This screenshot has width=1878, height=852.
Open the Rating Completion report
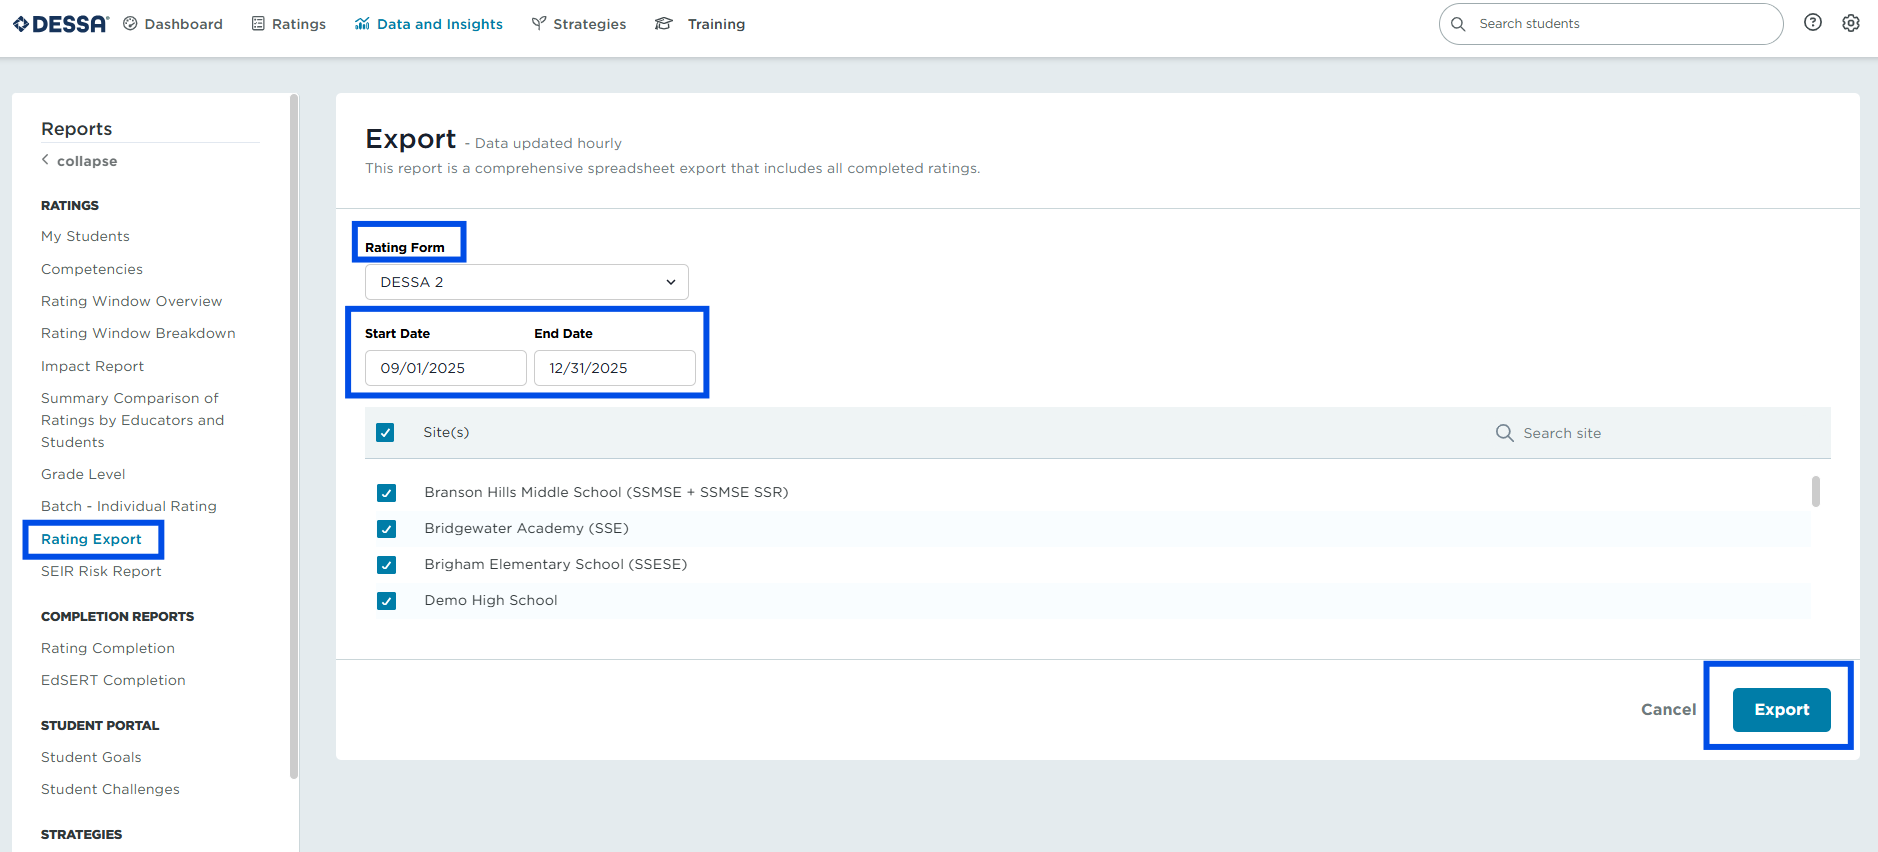click(108, 648)
